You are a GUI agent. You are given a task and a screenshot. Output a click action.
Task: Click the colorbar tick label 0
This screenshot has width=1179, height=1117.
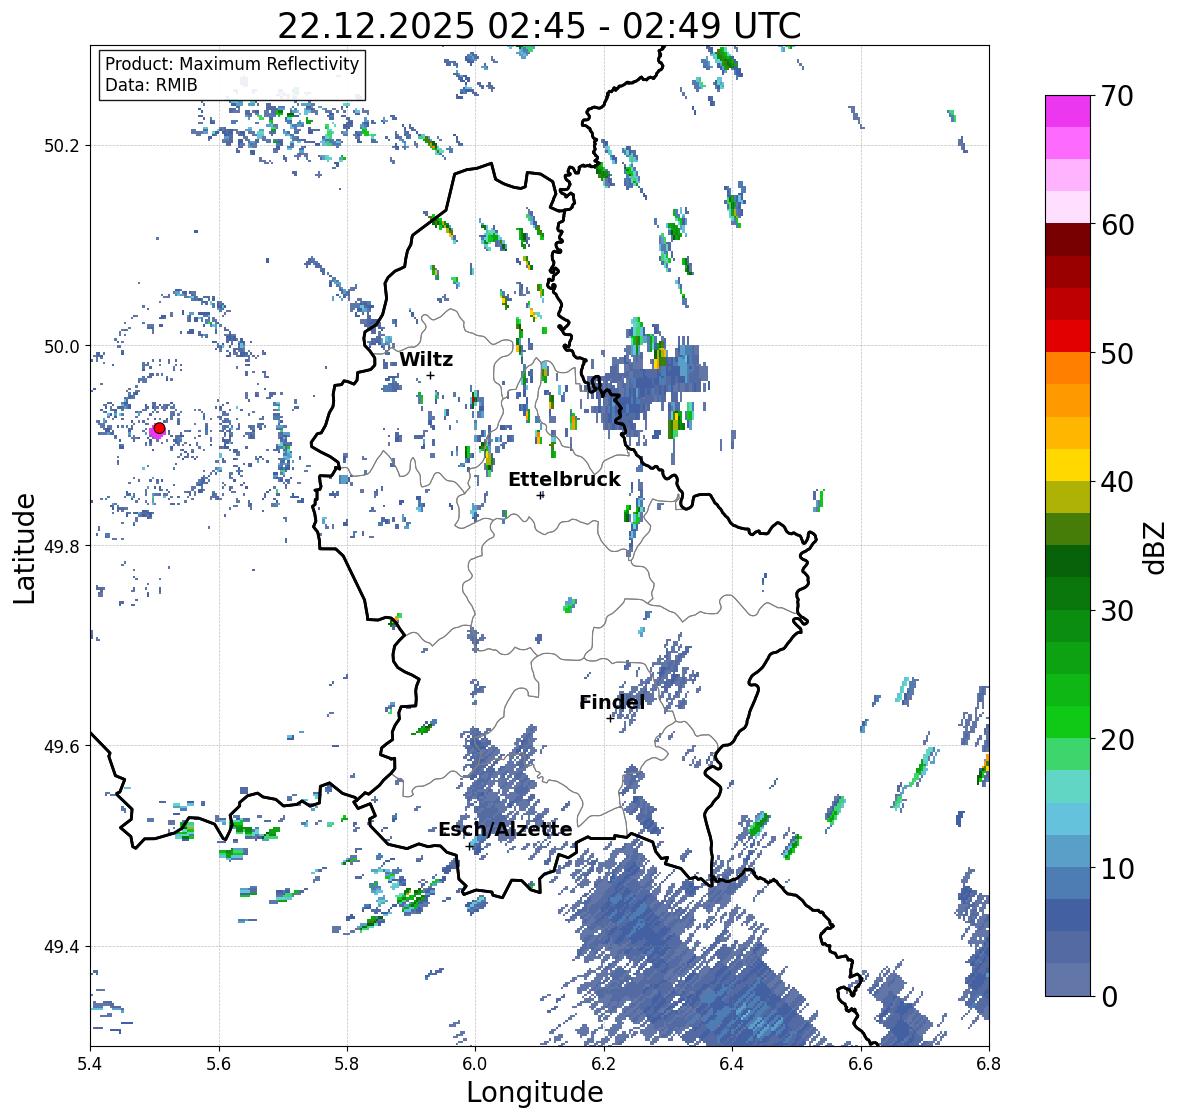point(1109,997)
